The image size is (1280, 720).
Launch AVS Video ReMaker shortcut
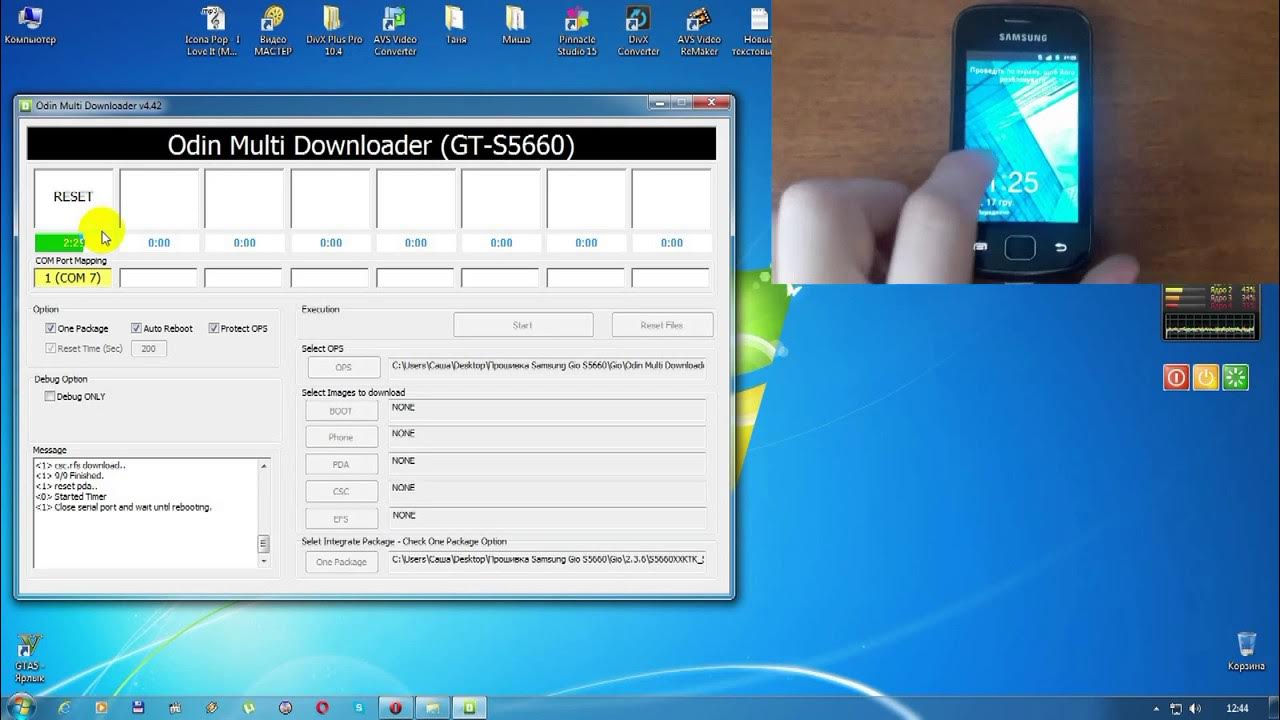[x=698, y=30]
